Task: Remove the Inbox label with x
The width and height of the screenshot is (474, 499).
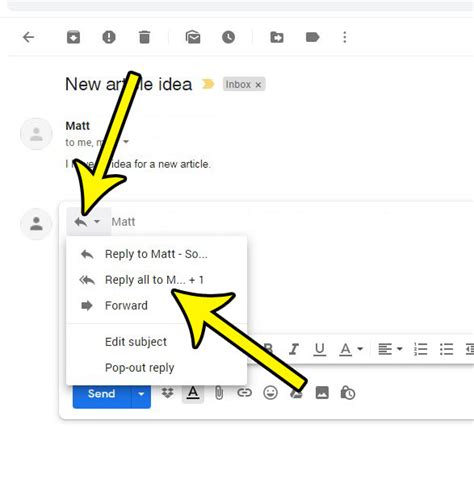Action: pyautogui.click(x=258, y=85)
